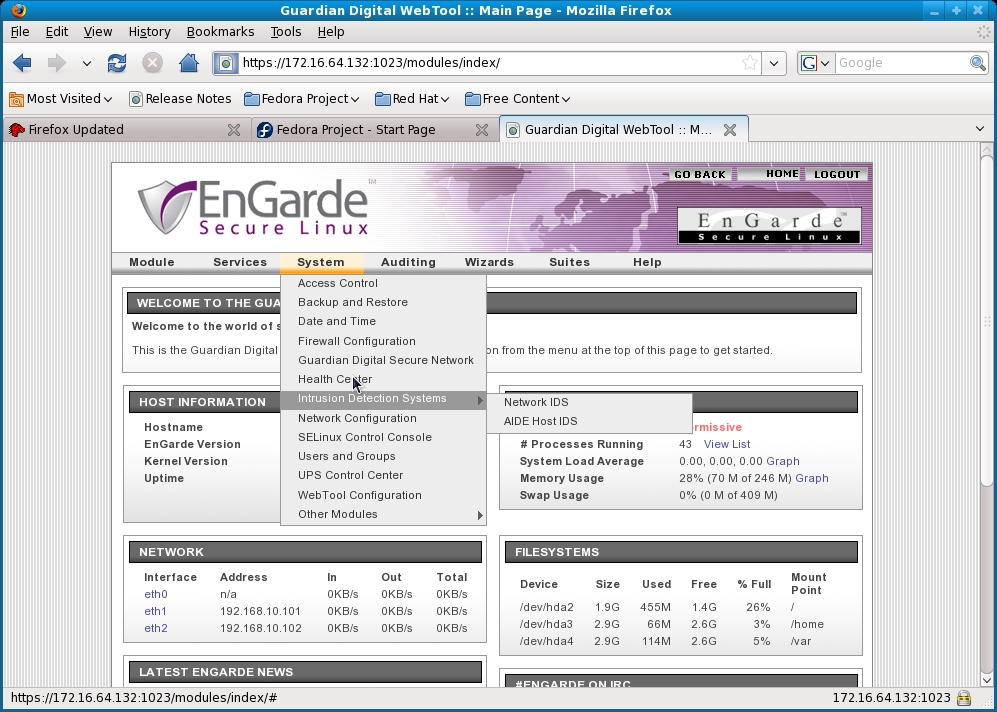Select UPS Control Center menu item

(x=383, y=476)
